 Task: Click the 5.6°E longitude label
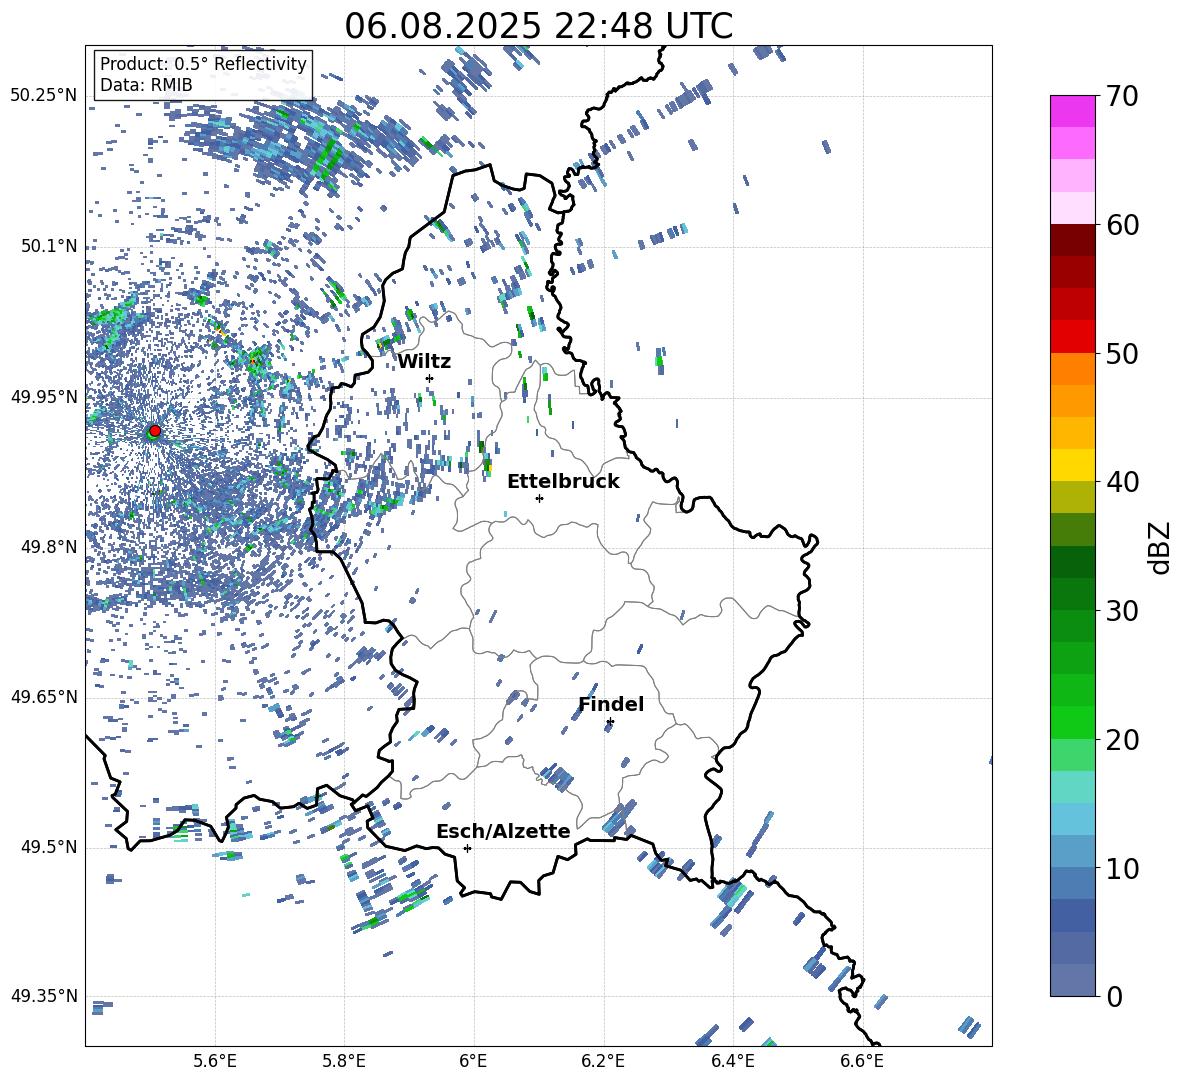[215, 1061]
